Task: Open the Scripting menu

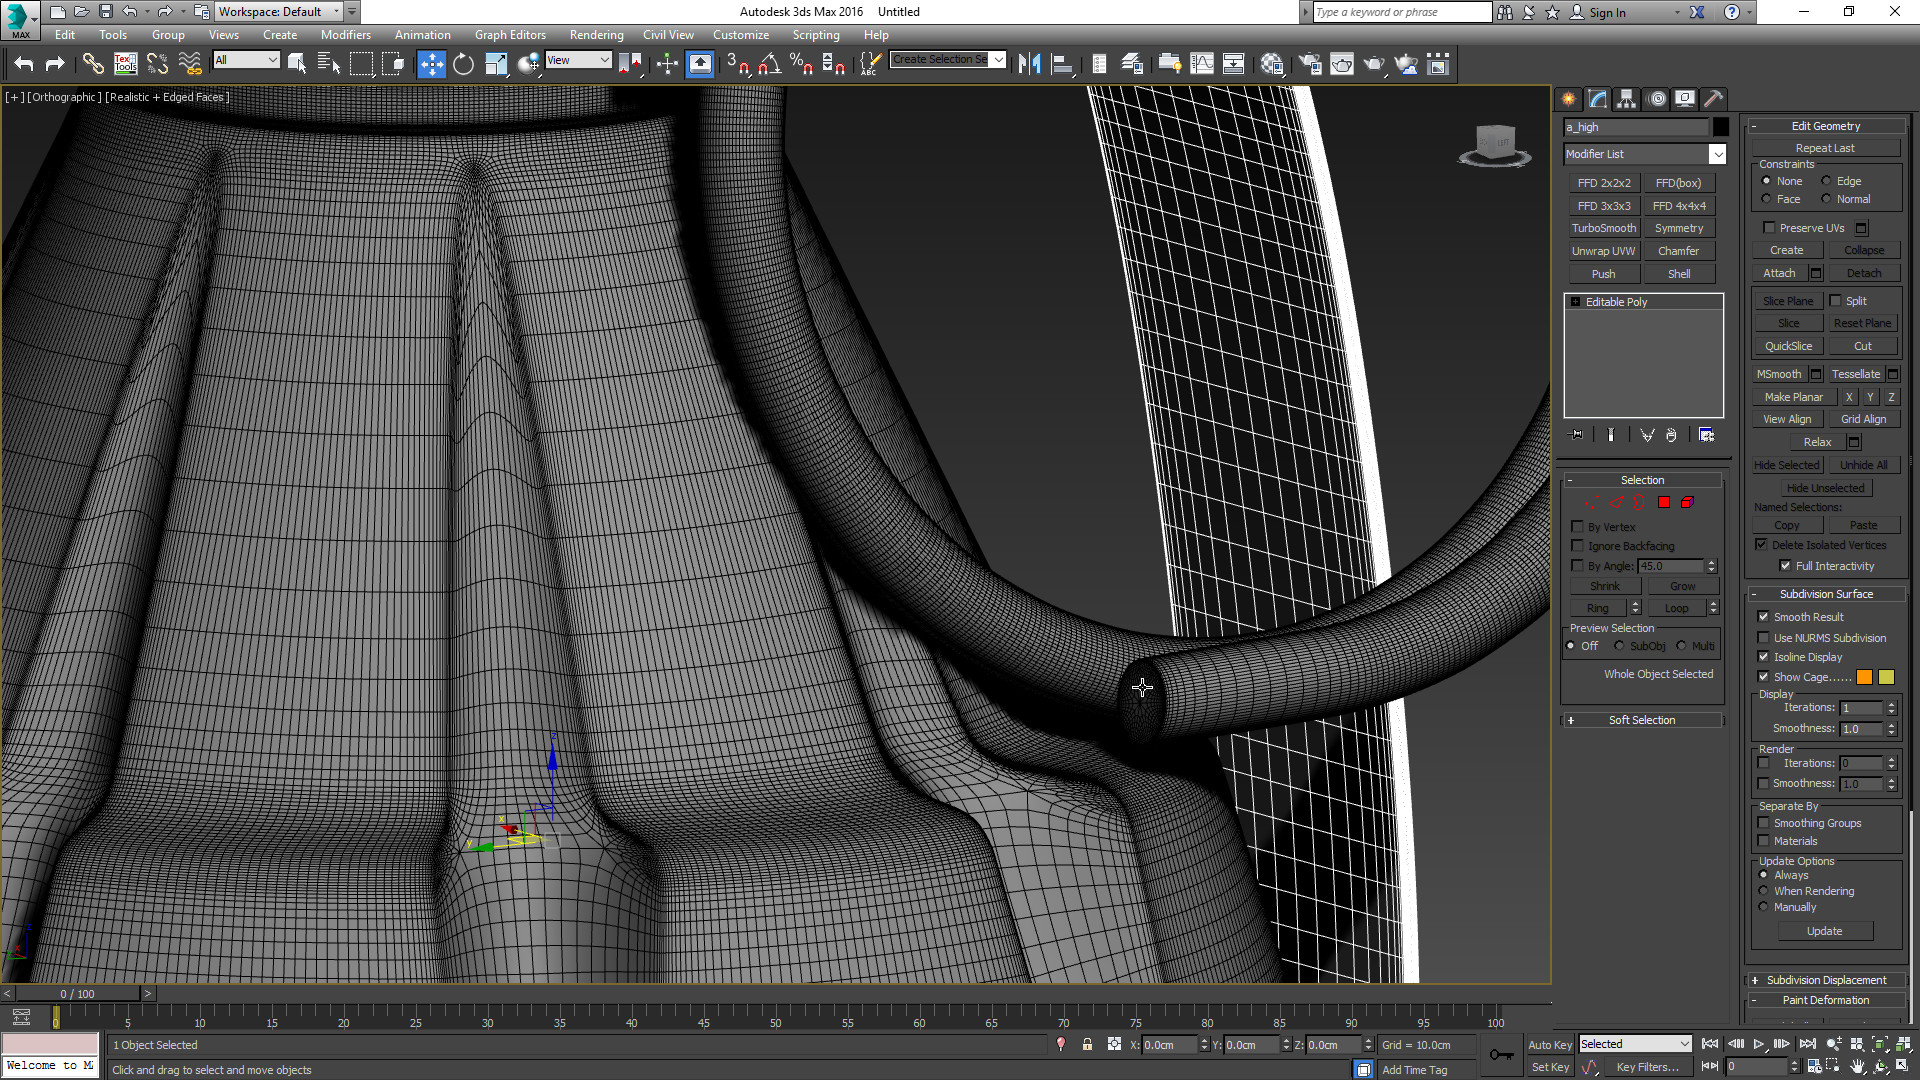Action: click(816, 35)
